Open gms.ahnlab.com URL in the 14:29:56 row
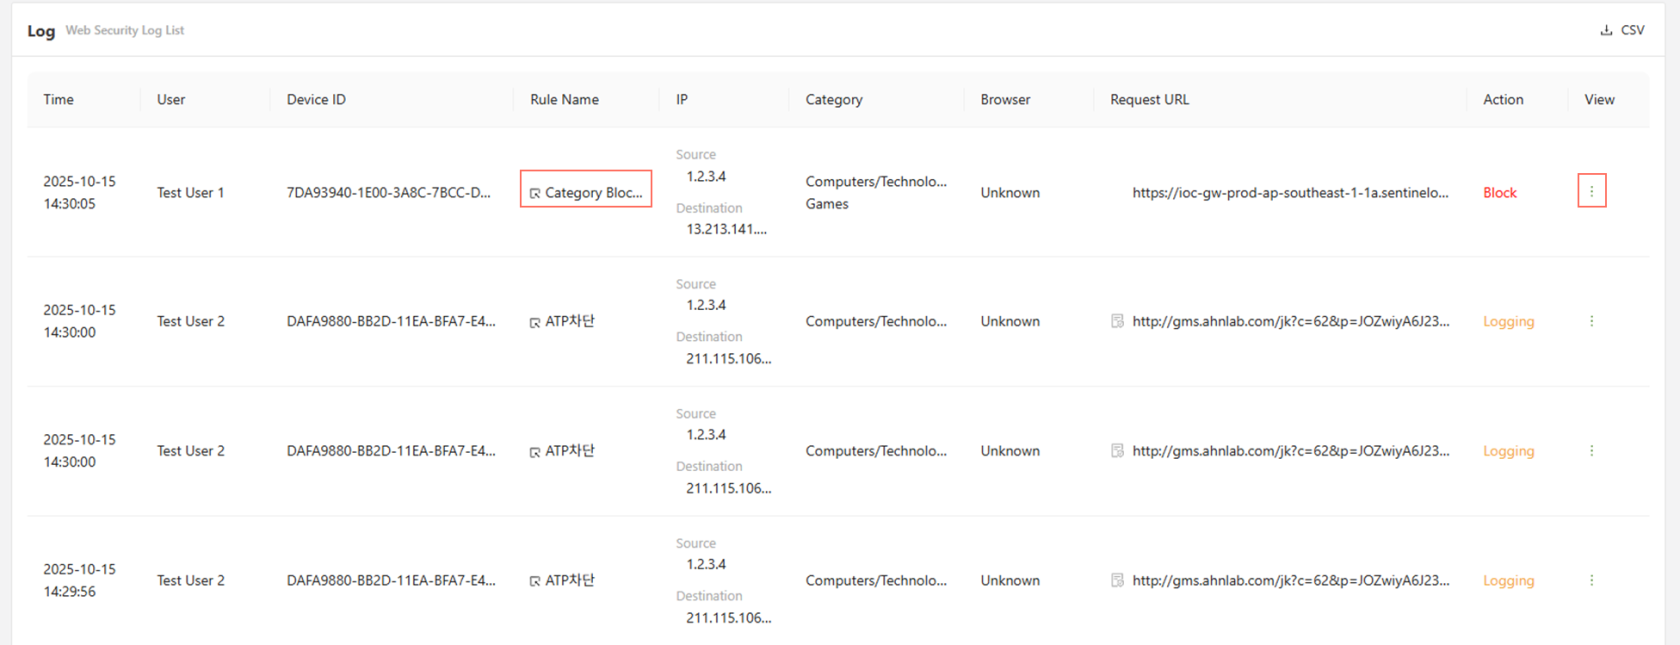The height and width of the screenshot is (645, 1680). coord(1289,580)
